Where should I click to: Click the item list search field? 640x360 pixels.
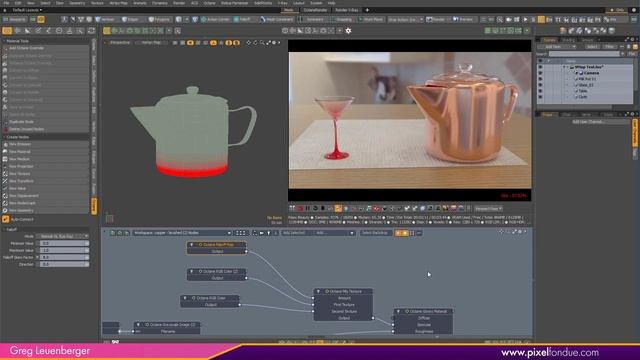click(584, 54)
